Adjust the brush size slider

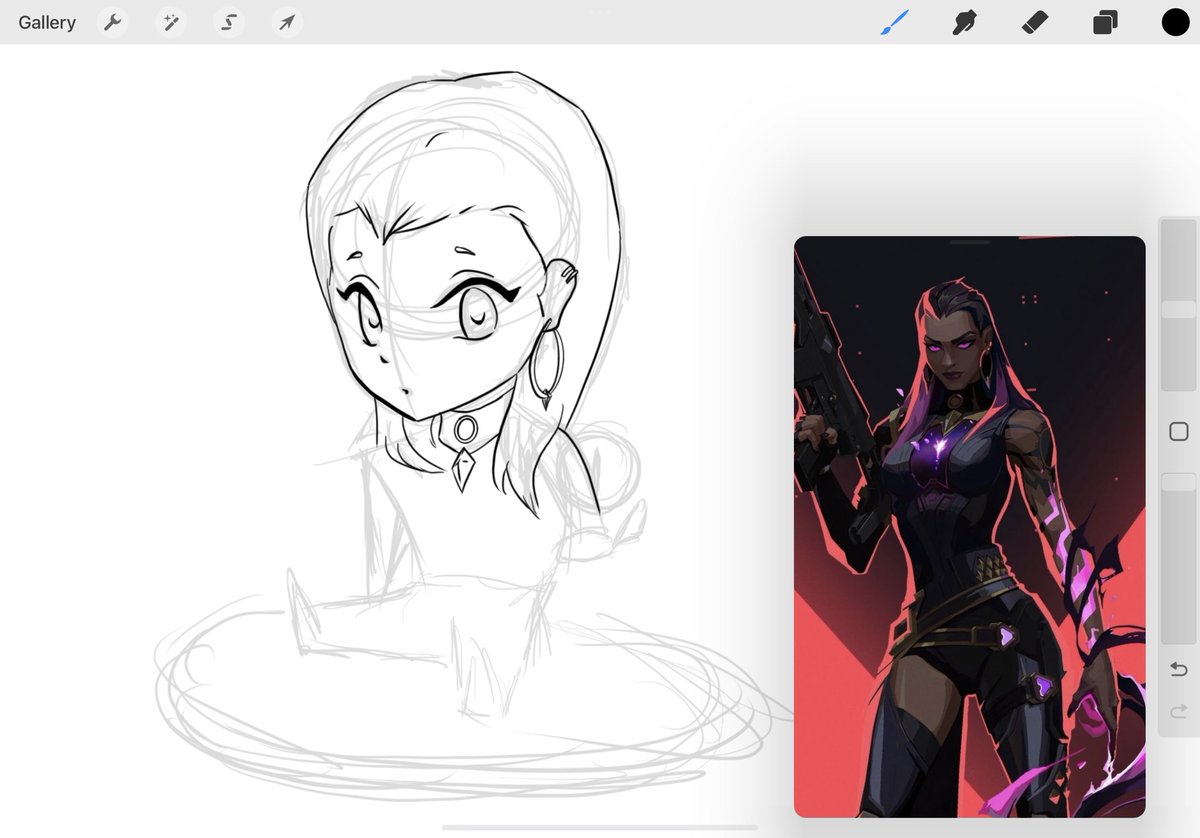pyautogui.click(x=1178, y=305)
